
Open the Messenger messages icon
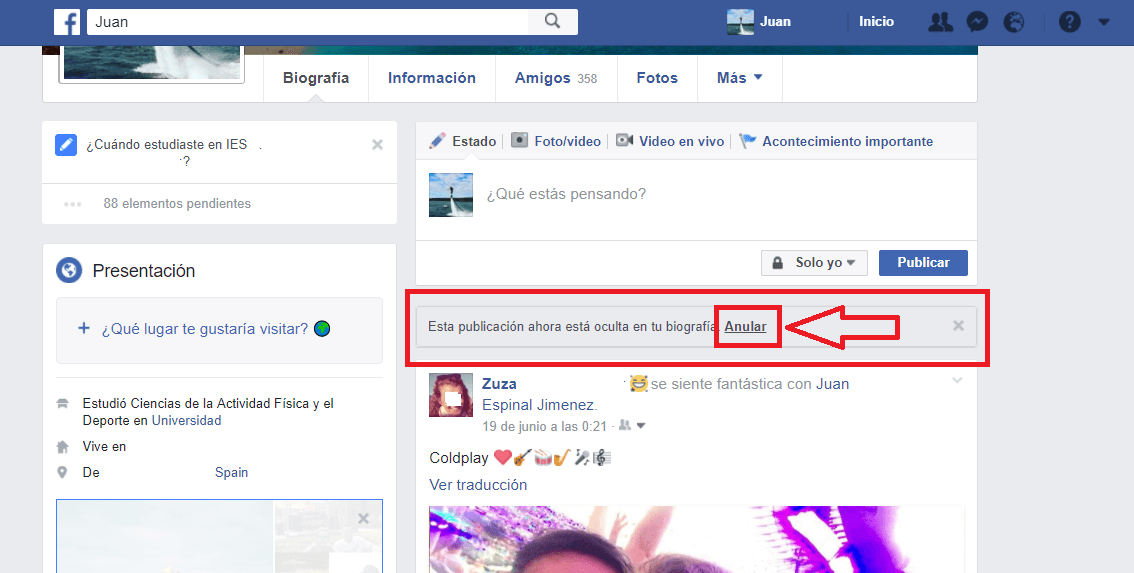(977, 22)
